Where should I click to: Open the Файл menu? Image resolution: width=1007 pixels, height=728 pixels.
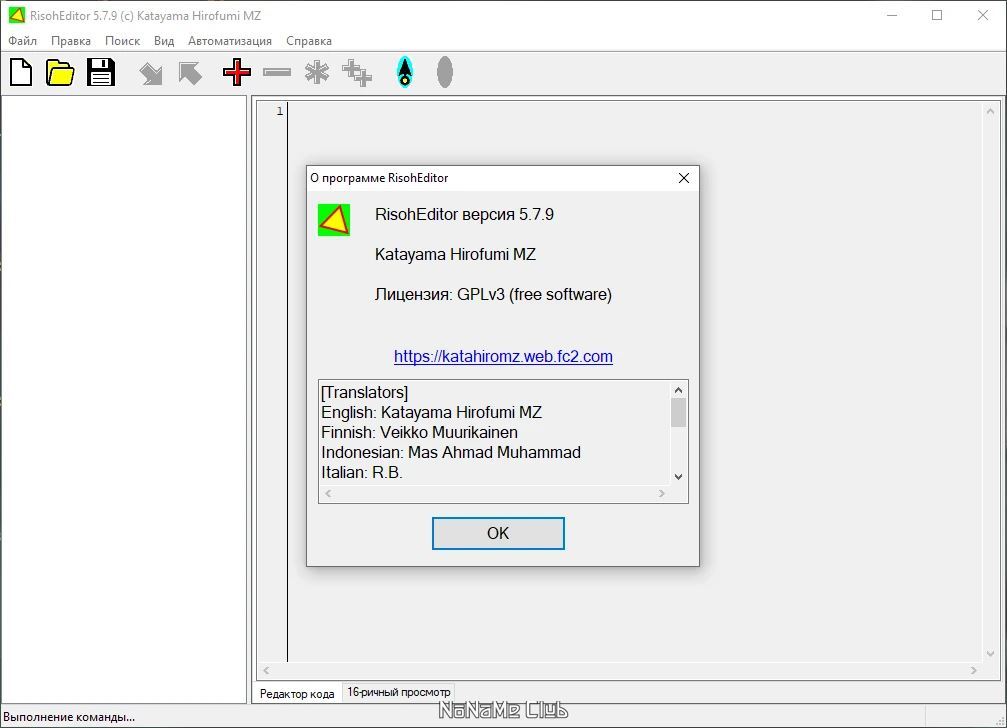coord(22,40)
